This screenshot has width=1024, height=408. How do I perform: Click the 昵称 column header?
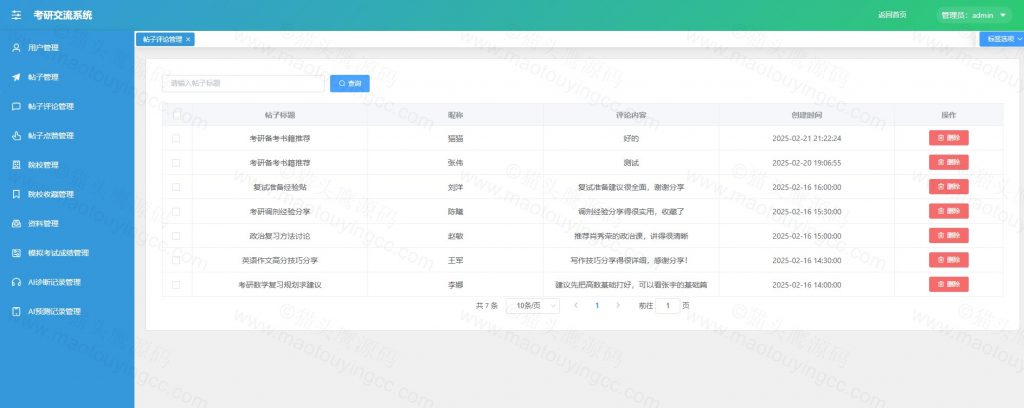455,115
